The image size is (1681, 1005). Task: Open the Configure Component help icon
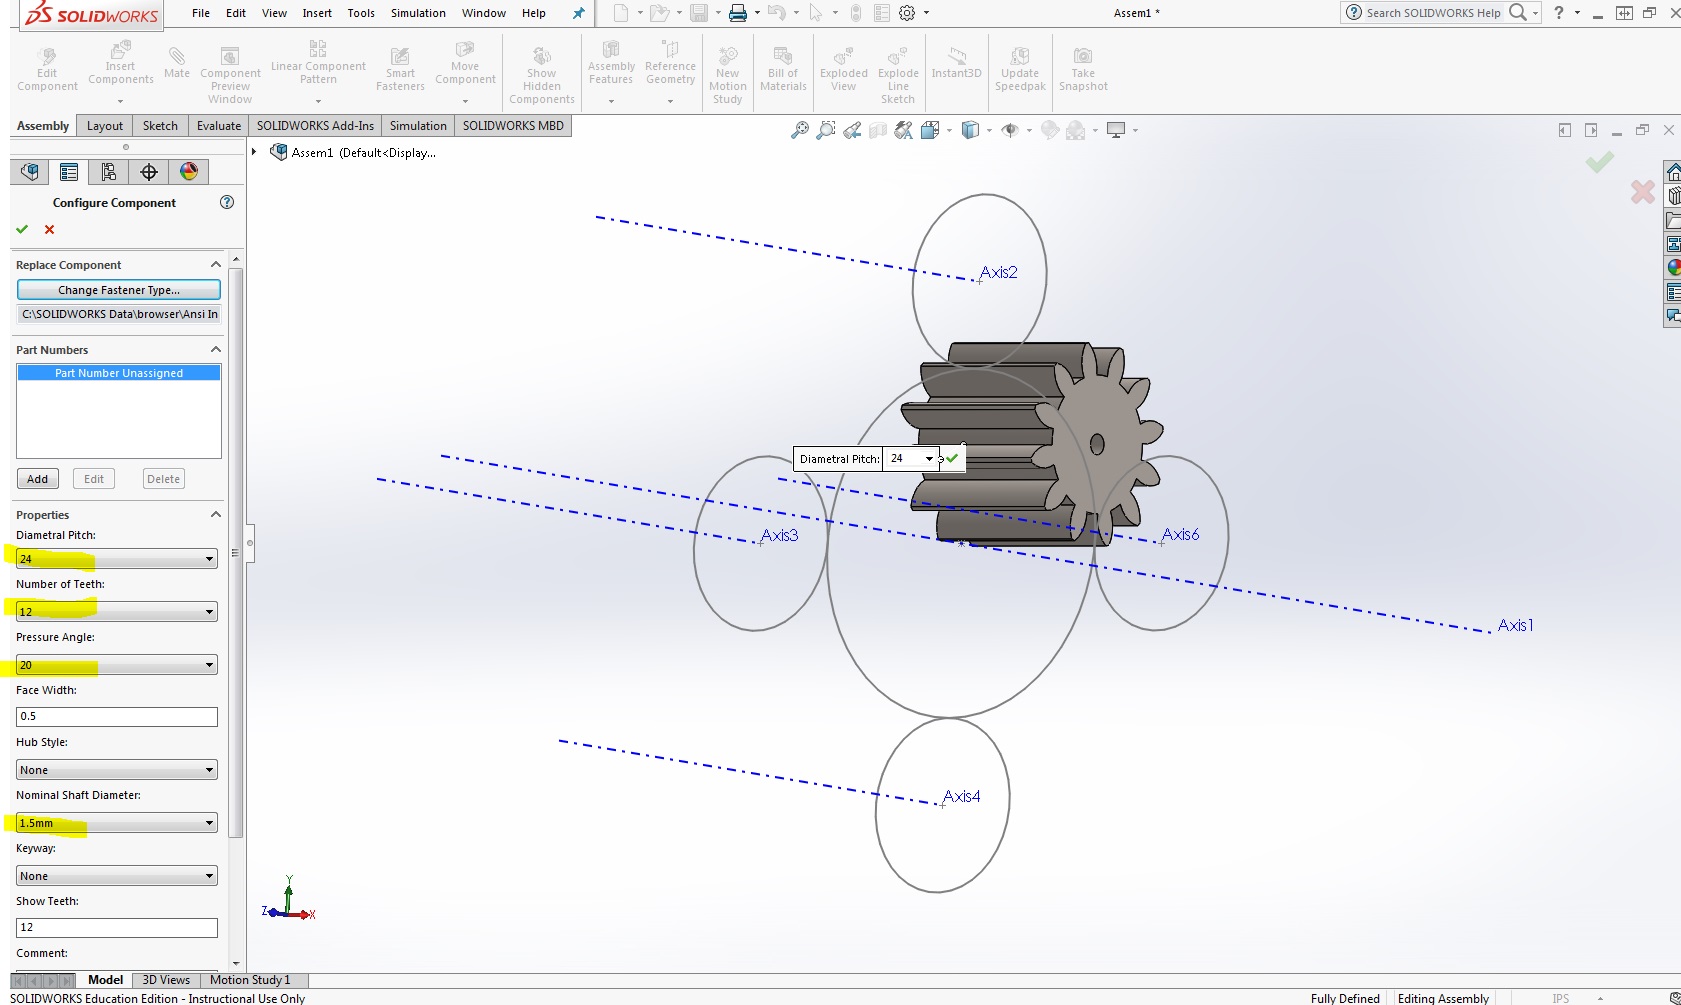227,202
